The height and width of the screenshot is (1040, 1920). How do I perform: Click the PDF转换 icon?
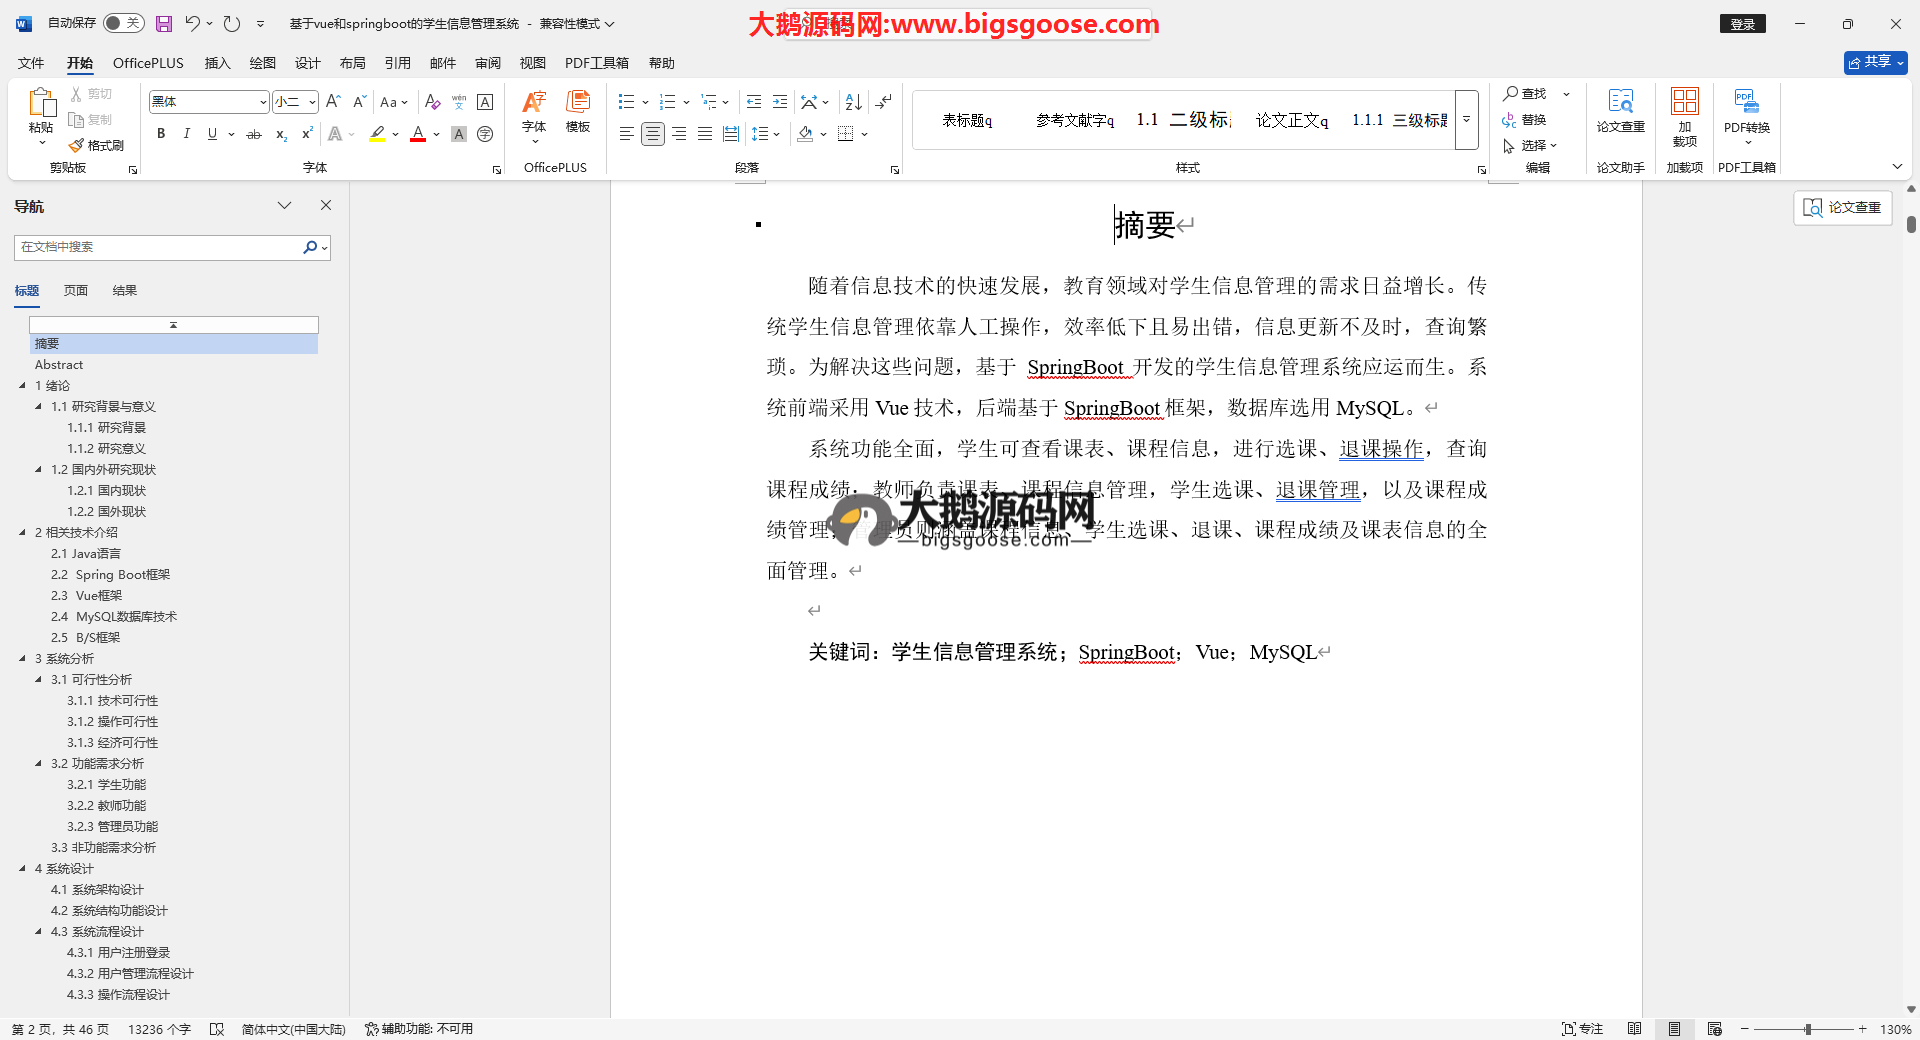(x=1746, y=110)
